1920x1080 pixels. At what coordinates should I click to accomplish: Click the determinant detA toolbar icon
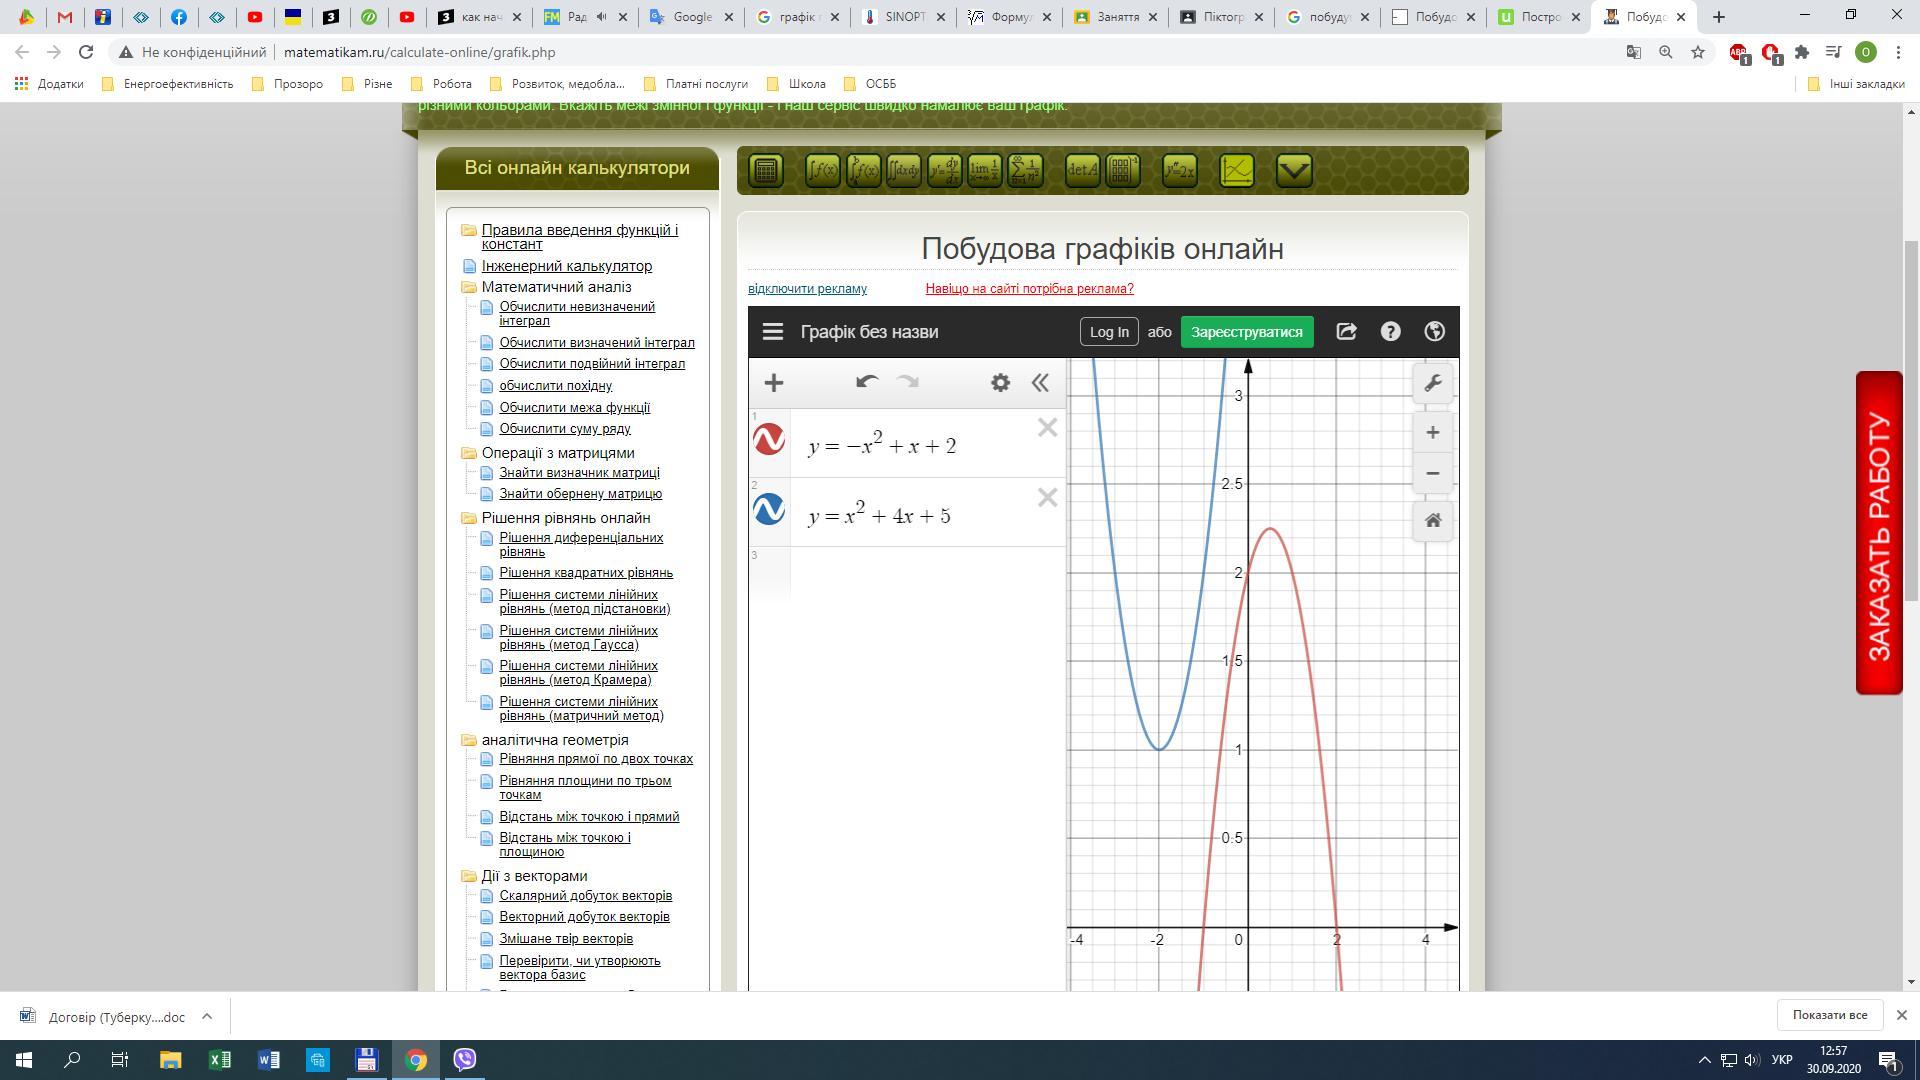(1082, 171)
